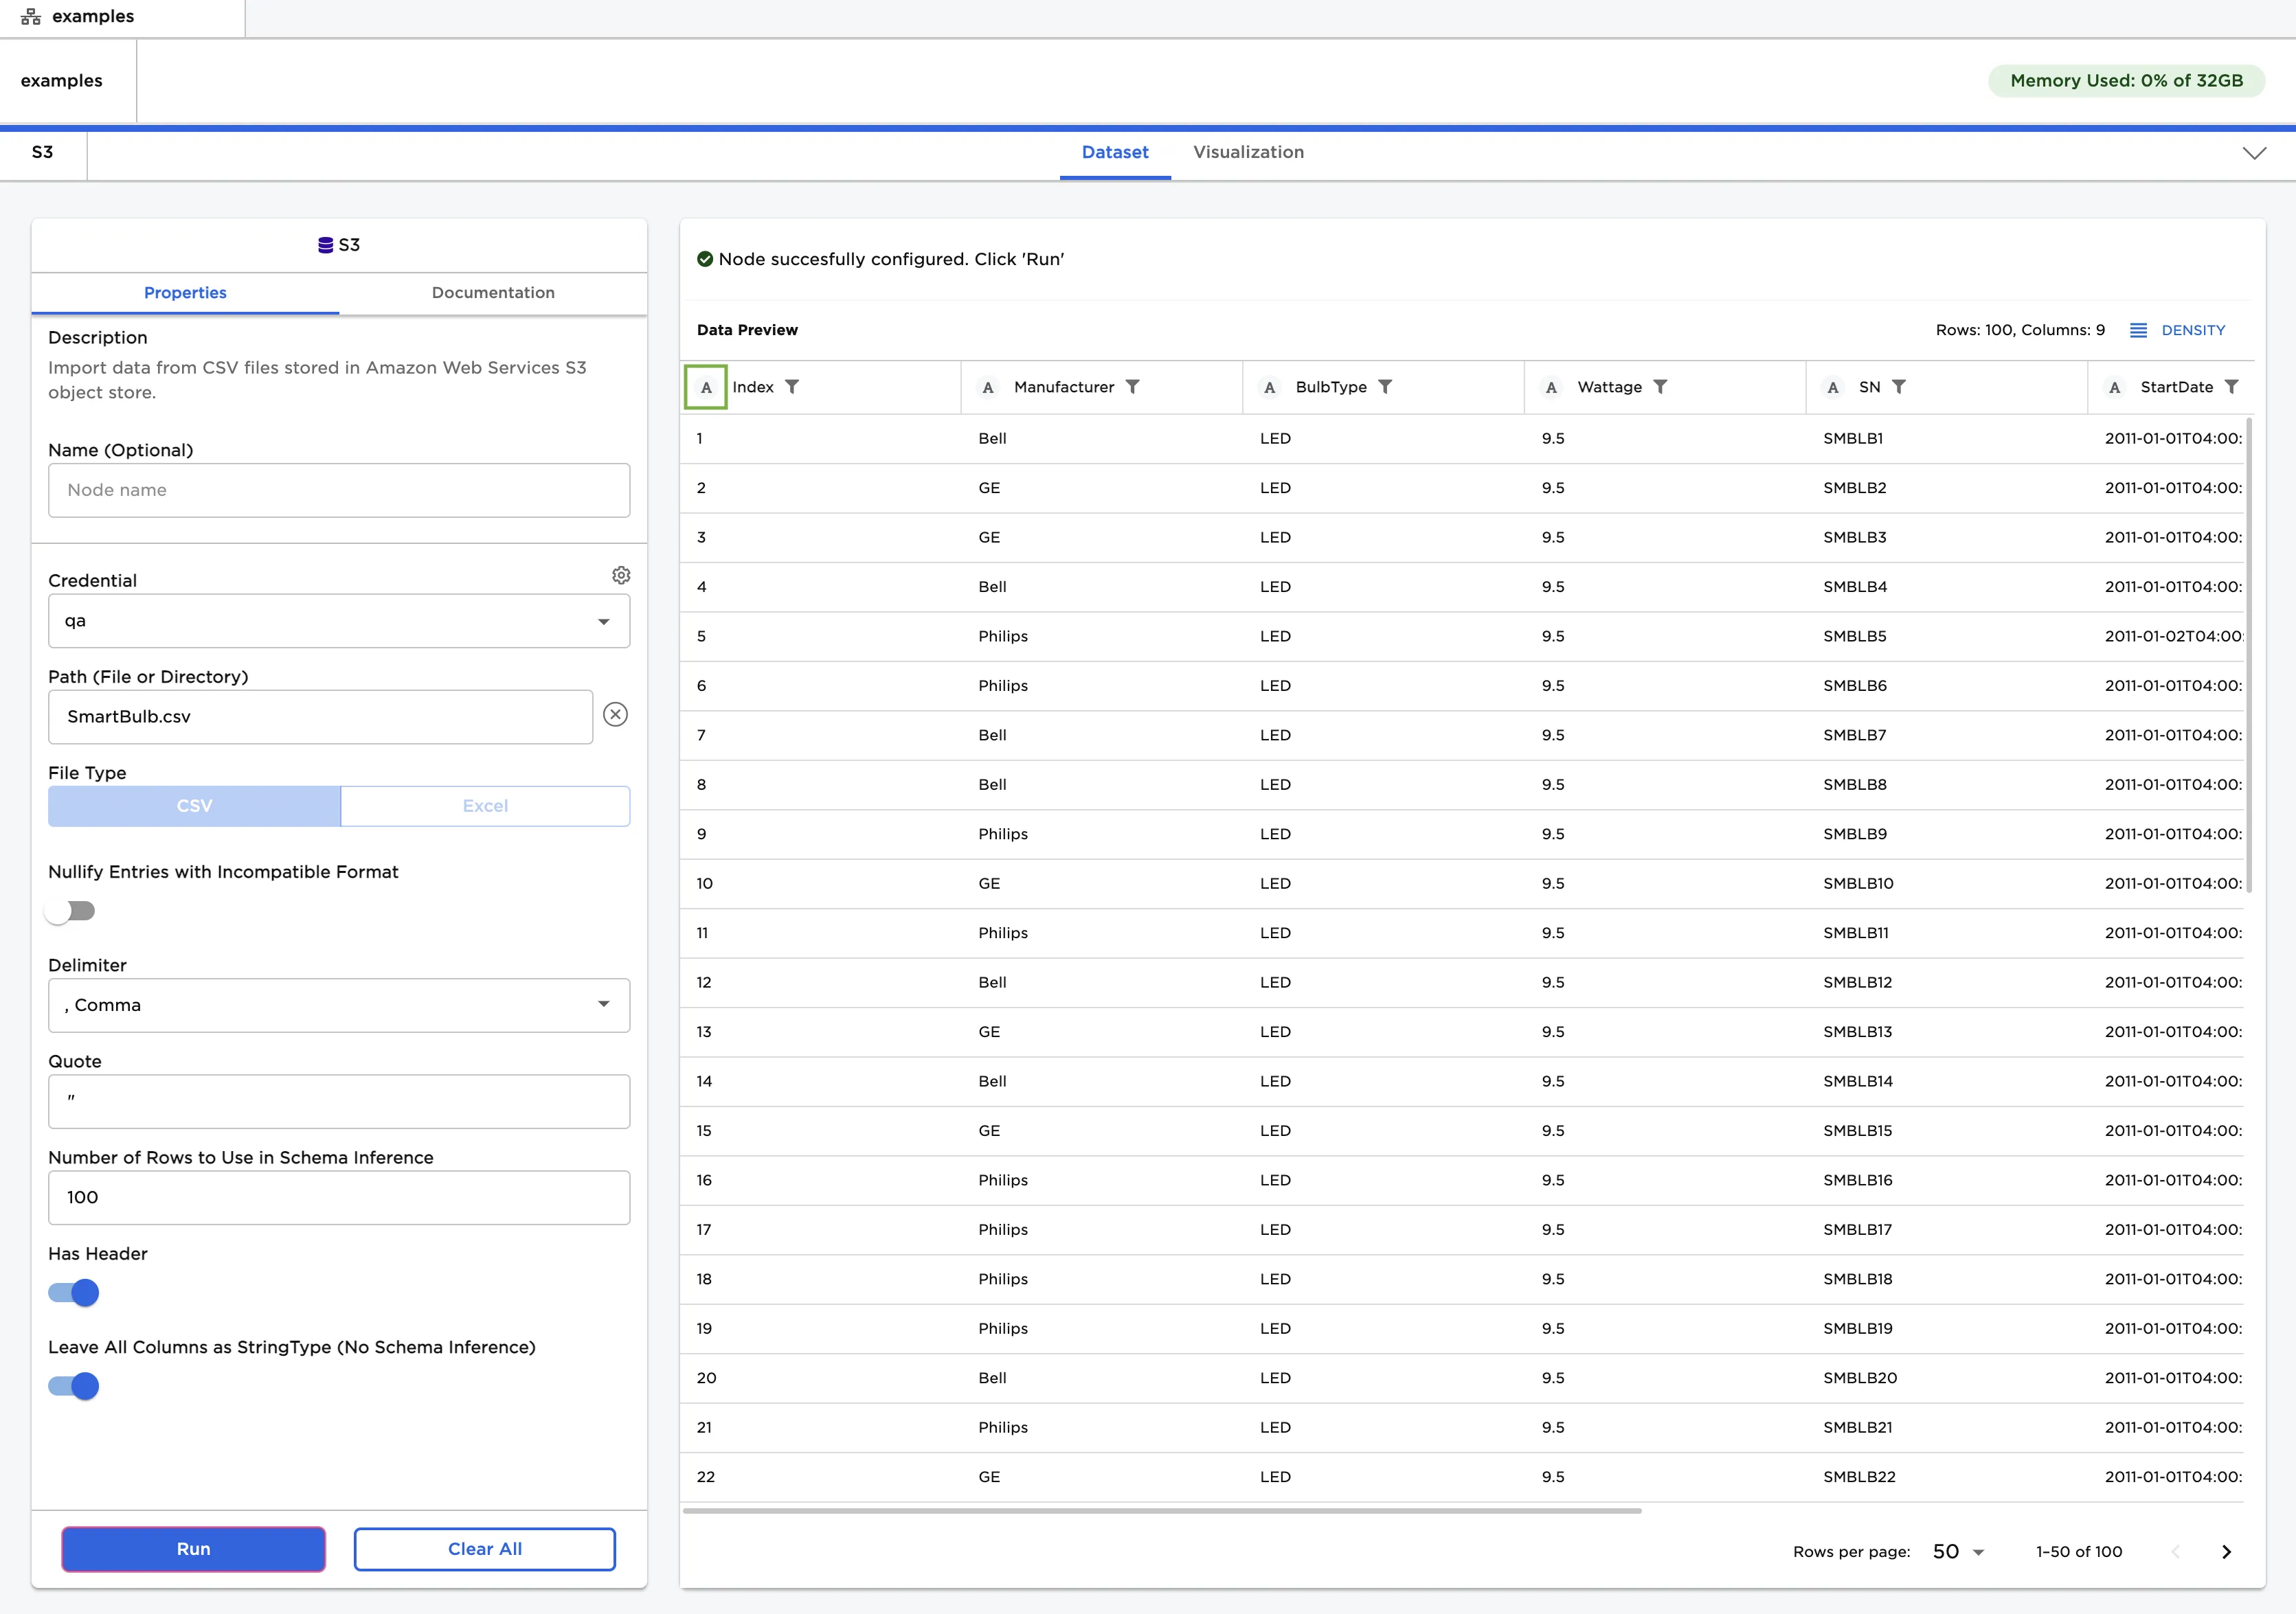Click the Node name input field
2296x1614 pixels.
[x=339, y=490]
